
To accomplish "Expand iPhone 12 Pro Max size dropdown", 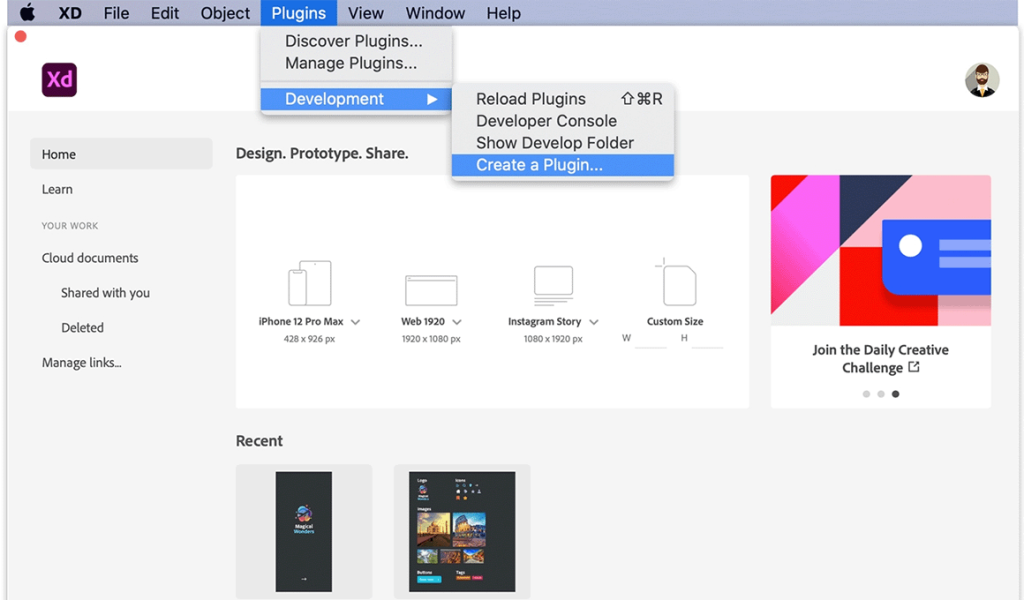I will click(355, 322).
